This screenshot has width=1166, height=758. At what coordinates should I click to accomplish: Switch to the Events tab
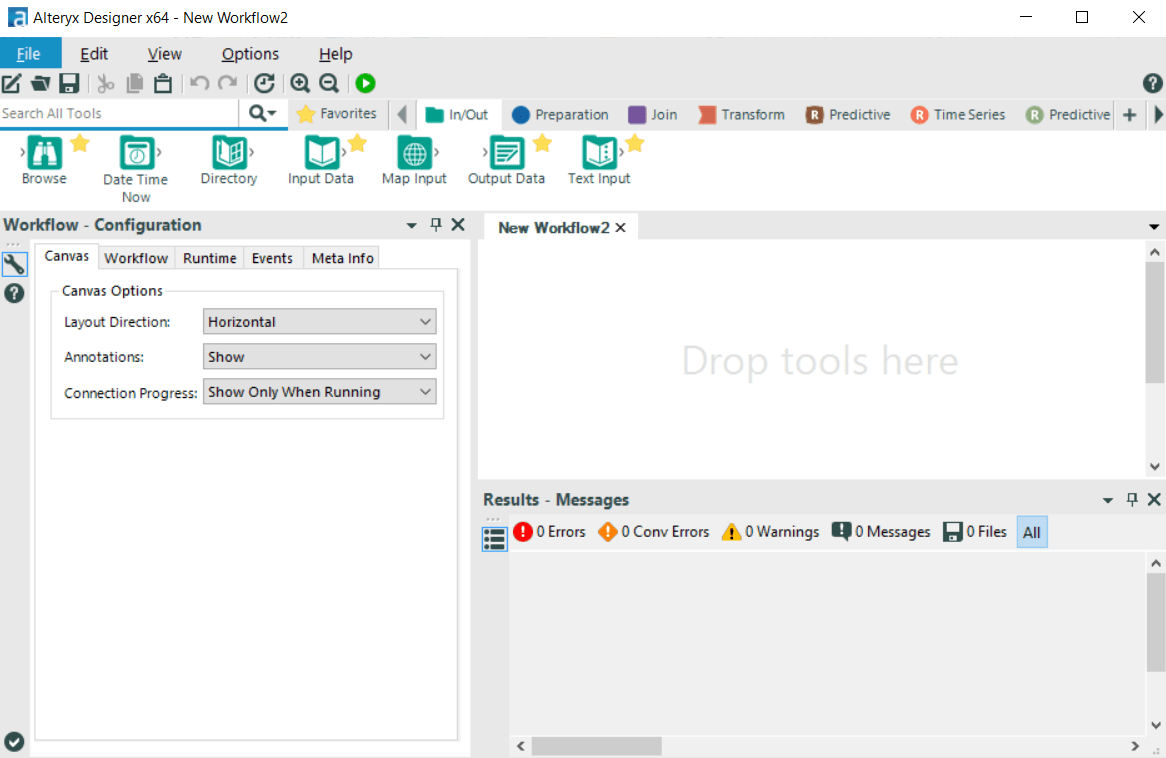(272, 258)
